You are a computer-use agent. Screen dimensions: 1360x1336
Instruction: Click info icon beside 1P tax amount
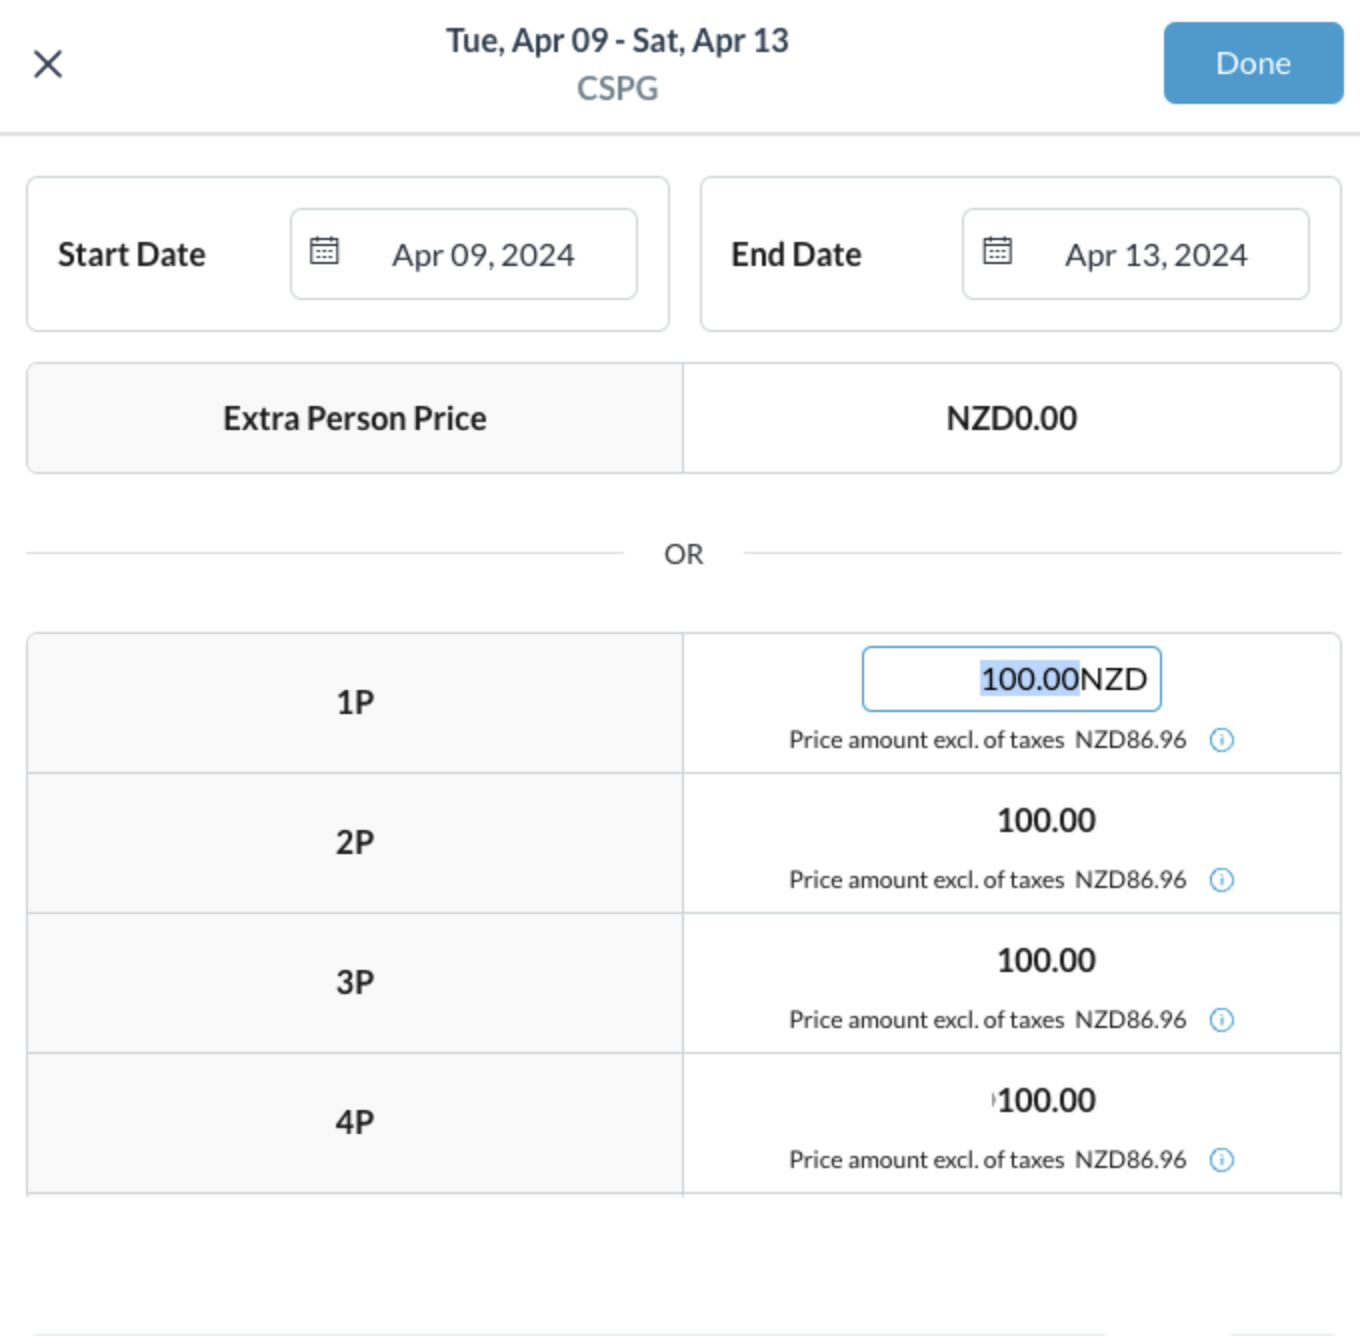coord(1221,740)
